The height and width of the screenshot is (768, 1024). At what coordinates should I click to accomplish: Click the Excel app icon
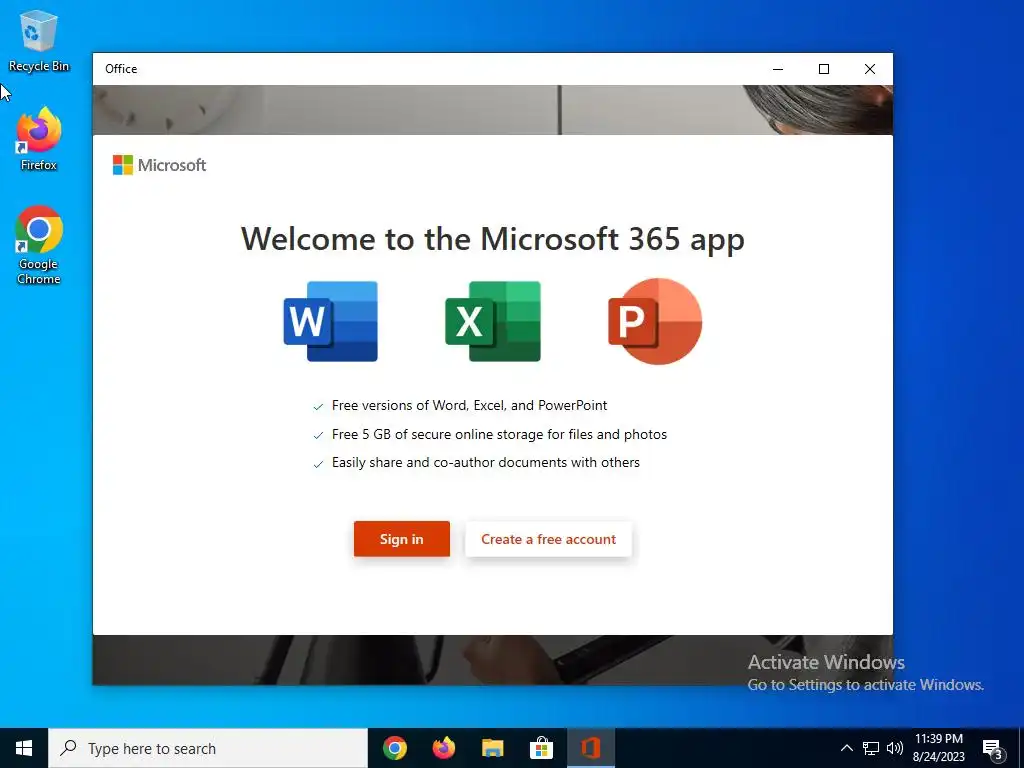point(493,321)
